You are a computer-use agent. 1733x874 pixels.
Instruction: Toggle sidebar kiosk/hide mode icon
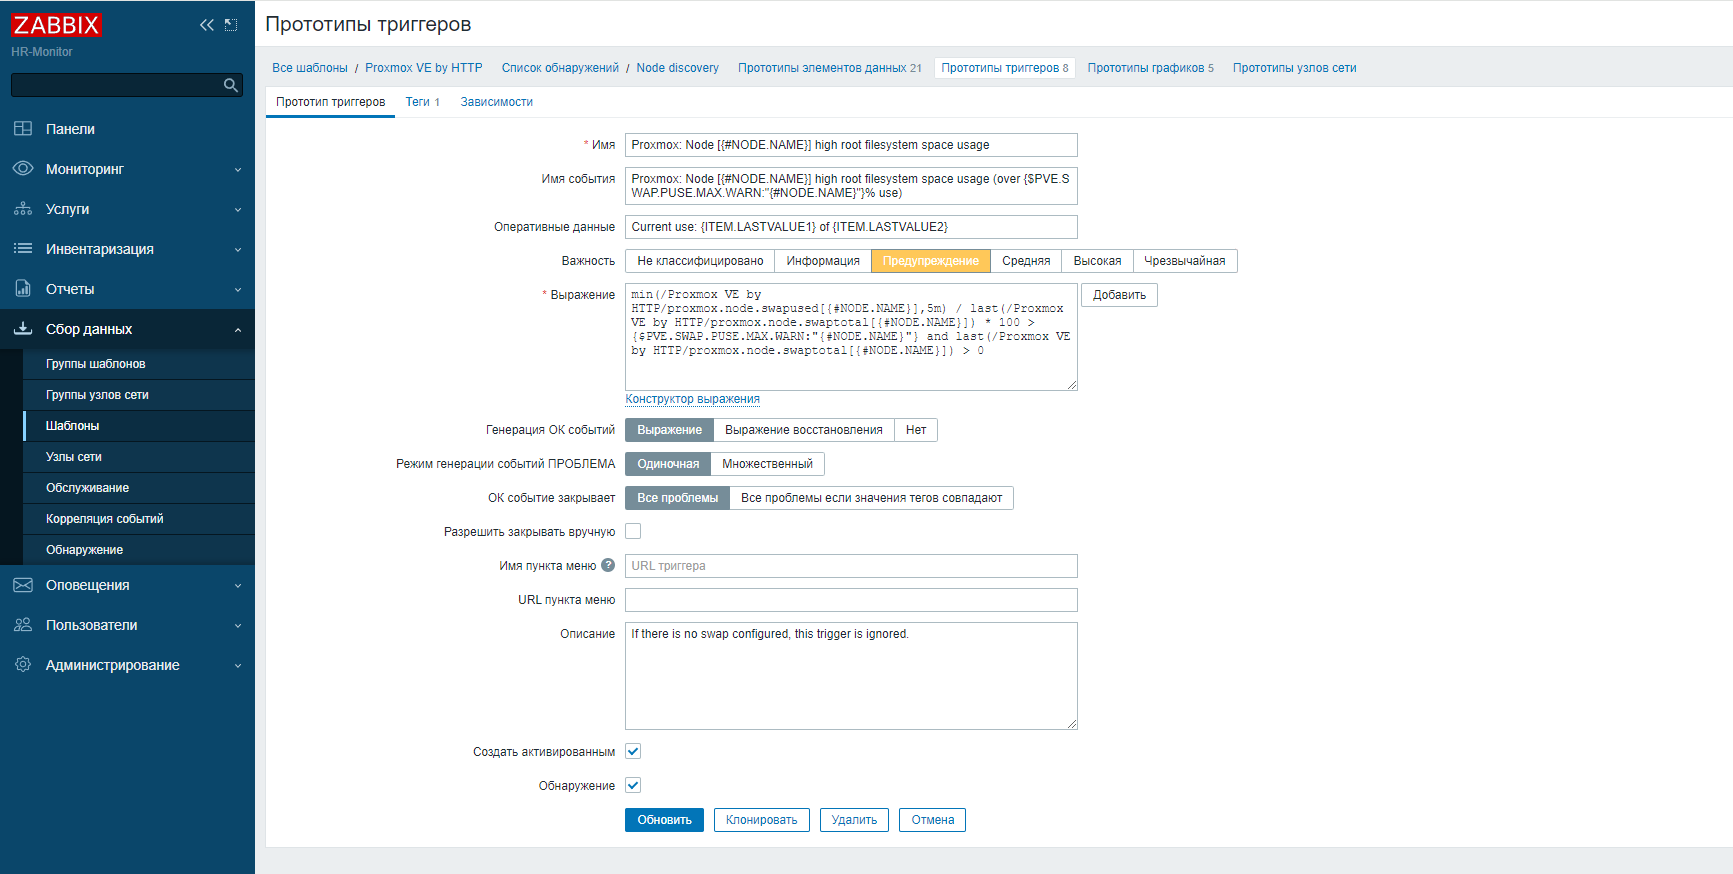[231, 25]
